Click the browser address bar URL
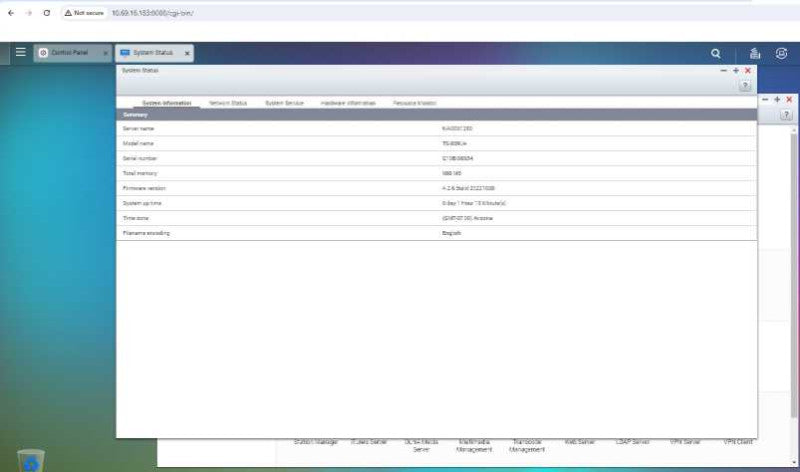The image size is (800, 472). 152,13
